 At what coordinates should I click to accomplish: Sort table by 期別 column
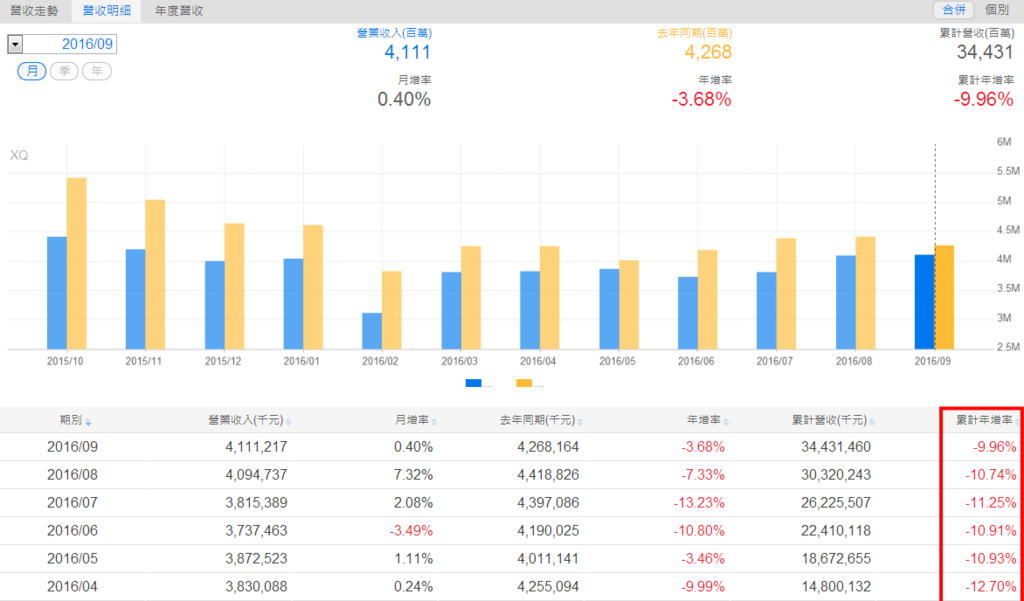pos(75,420)
